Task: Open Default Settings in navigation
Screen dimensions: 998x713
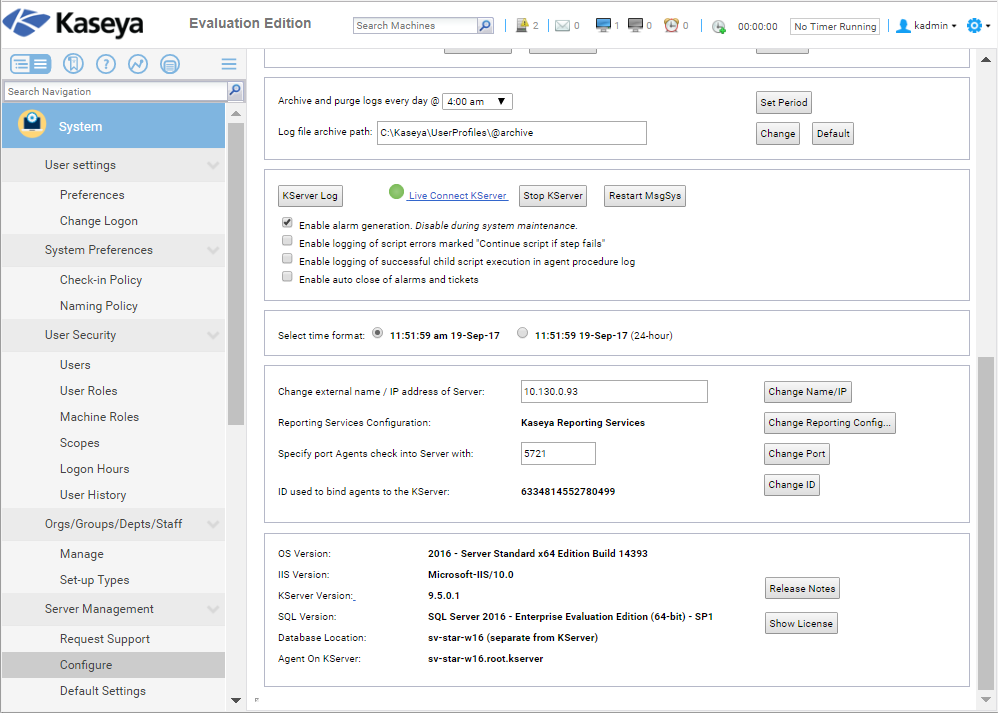Action: click(102, 691)
